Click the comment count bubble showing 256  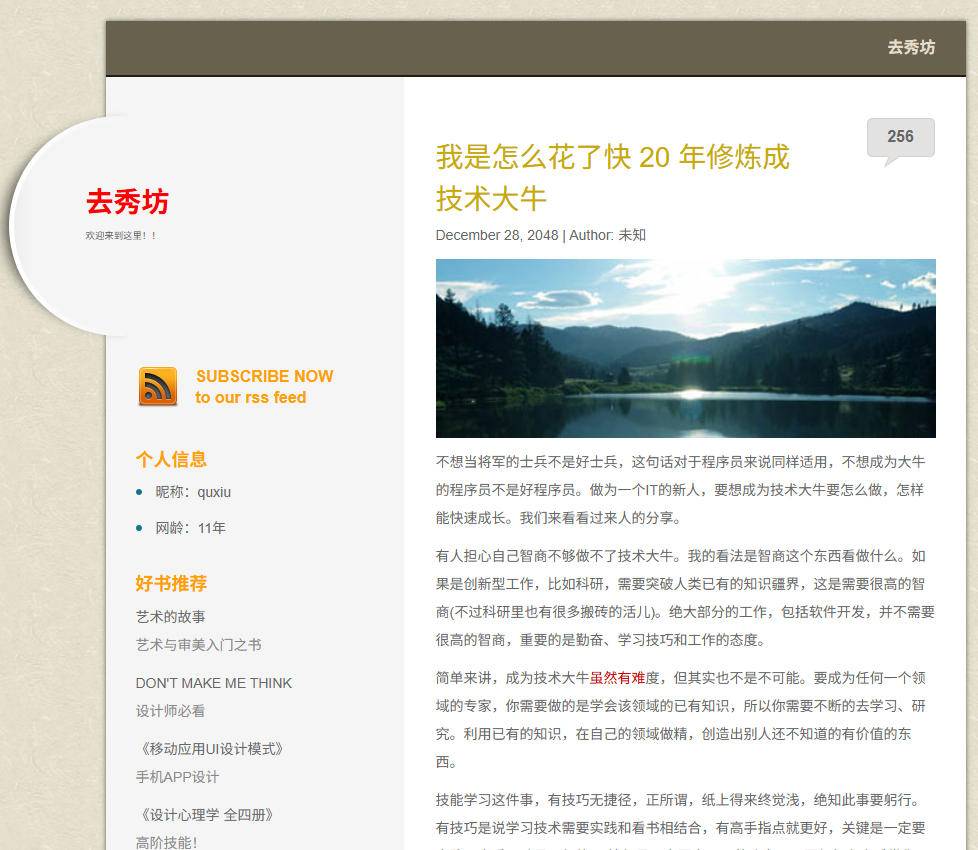899,137
